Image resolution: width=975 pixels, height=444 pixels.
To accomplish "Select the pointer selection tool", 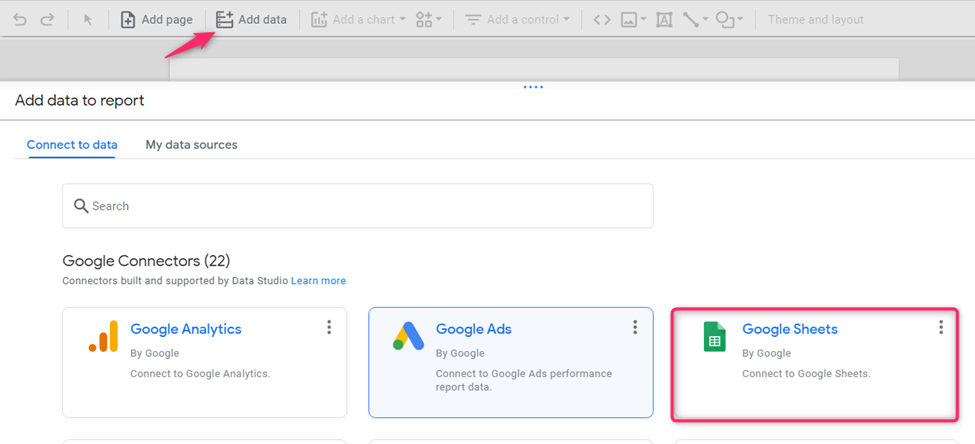I will click(88, 19).
